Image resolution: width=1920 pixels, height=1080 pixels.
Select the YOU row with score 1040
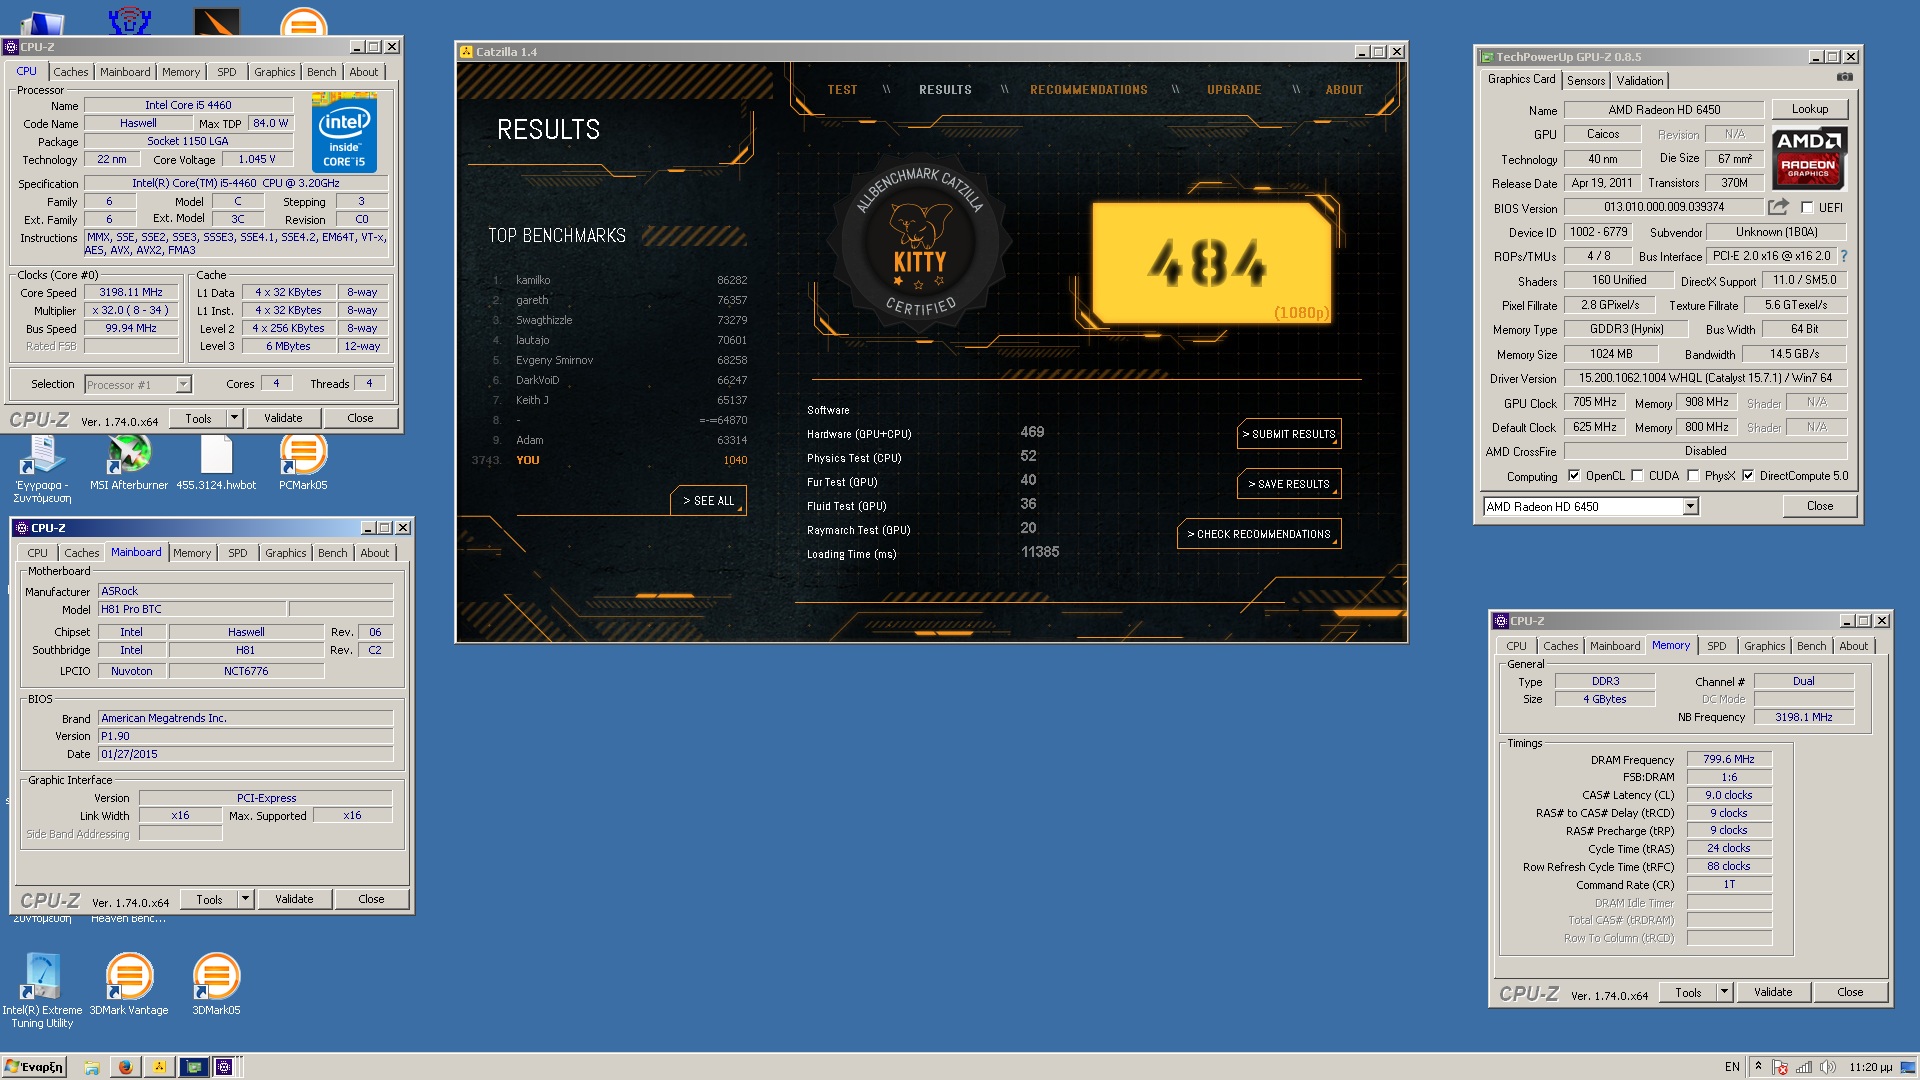click(610, 460)
